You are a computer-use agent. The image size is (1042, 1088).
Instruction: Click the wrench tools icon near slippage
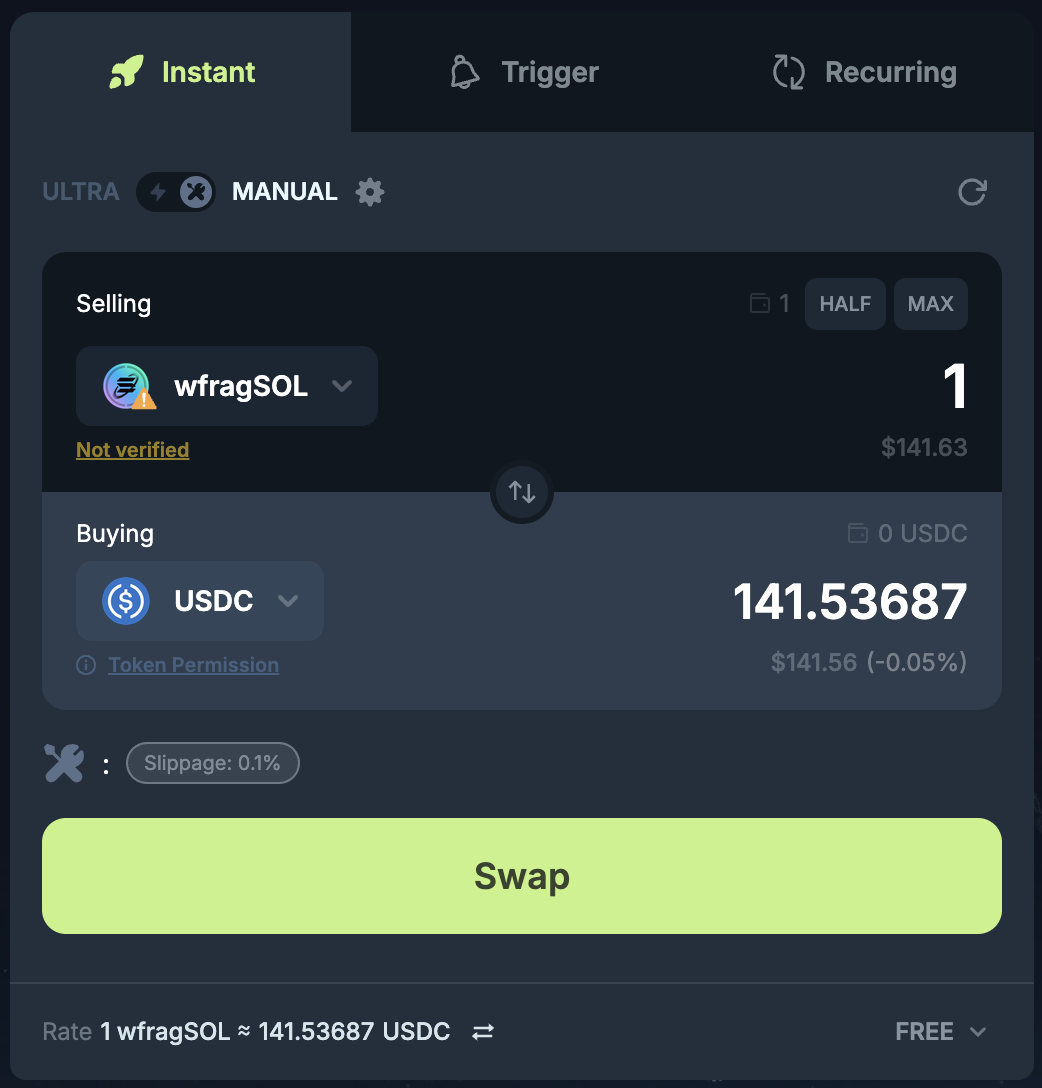[x=64, y=763]
